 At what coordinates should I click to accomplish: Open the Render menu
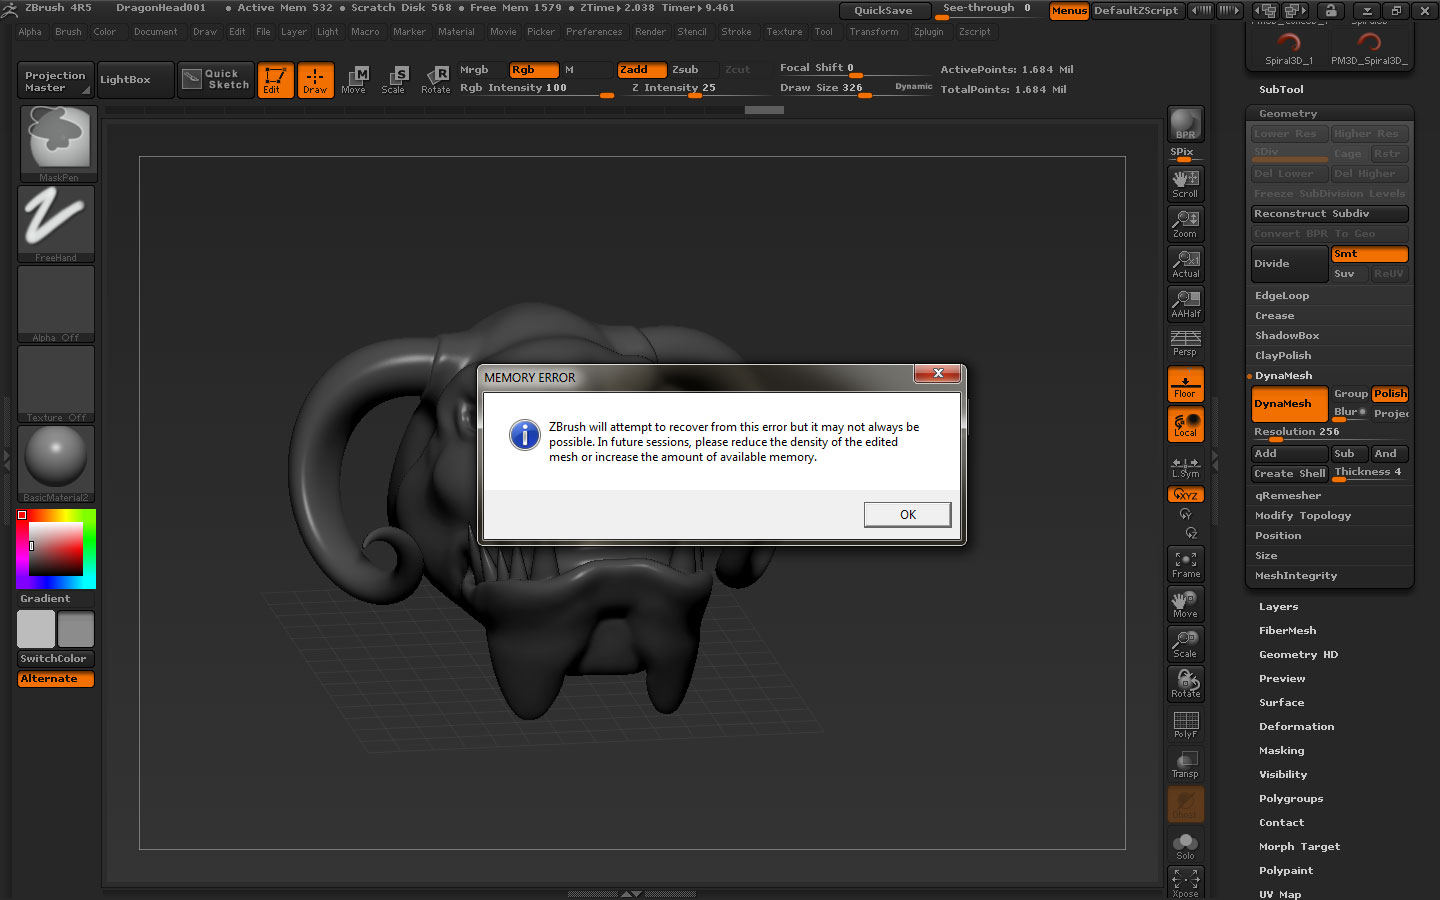(x=650, y=32)
